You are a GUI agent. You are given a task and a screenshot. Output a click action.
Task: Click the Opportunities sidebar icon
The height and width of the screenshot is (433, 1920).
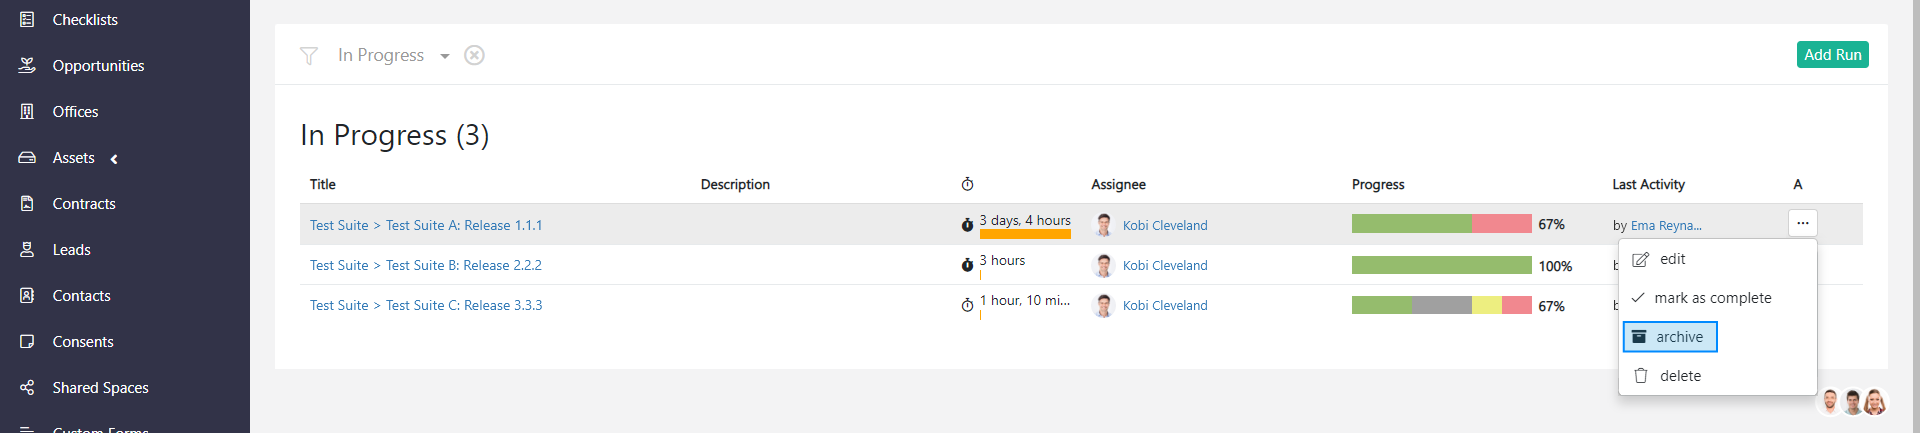point(28,65)
